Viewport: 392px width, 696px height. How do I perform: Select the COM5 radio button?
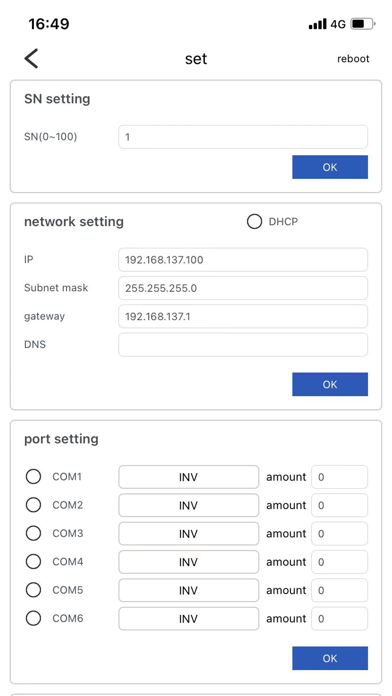[x=33, y=590]
